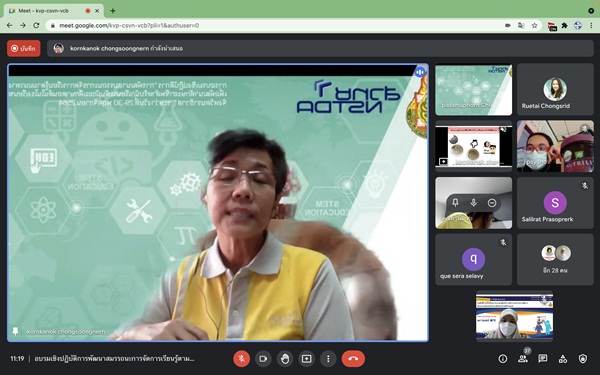
Task: Open meeting details info icon
Action: [x=503, y=359]
